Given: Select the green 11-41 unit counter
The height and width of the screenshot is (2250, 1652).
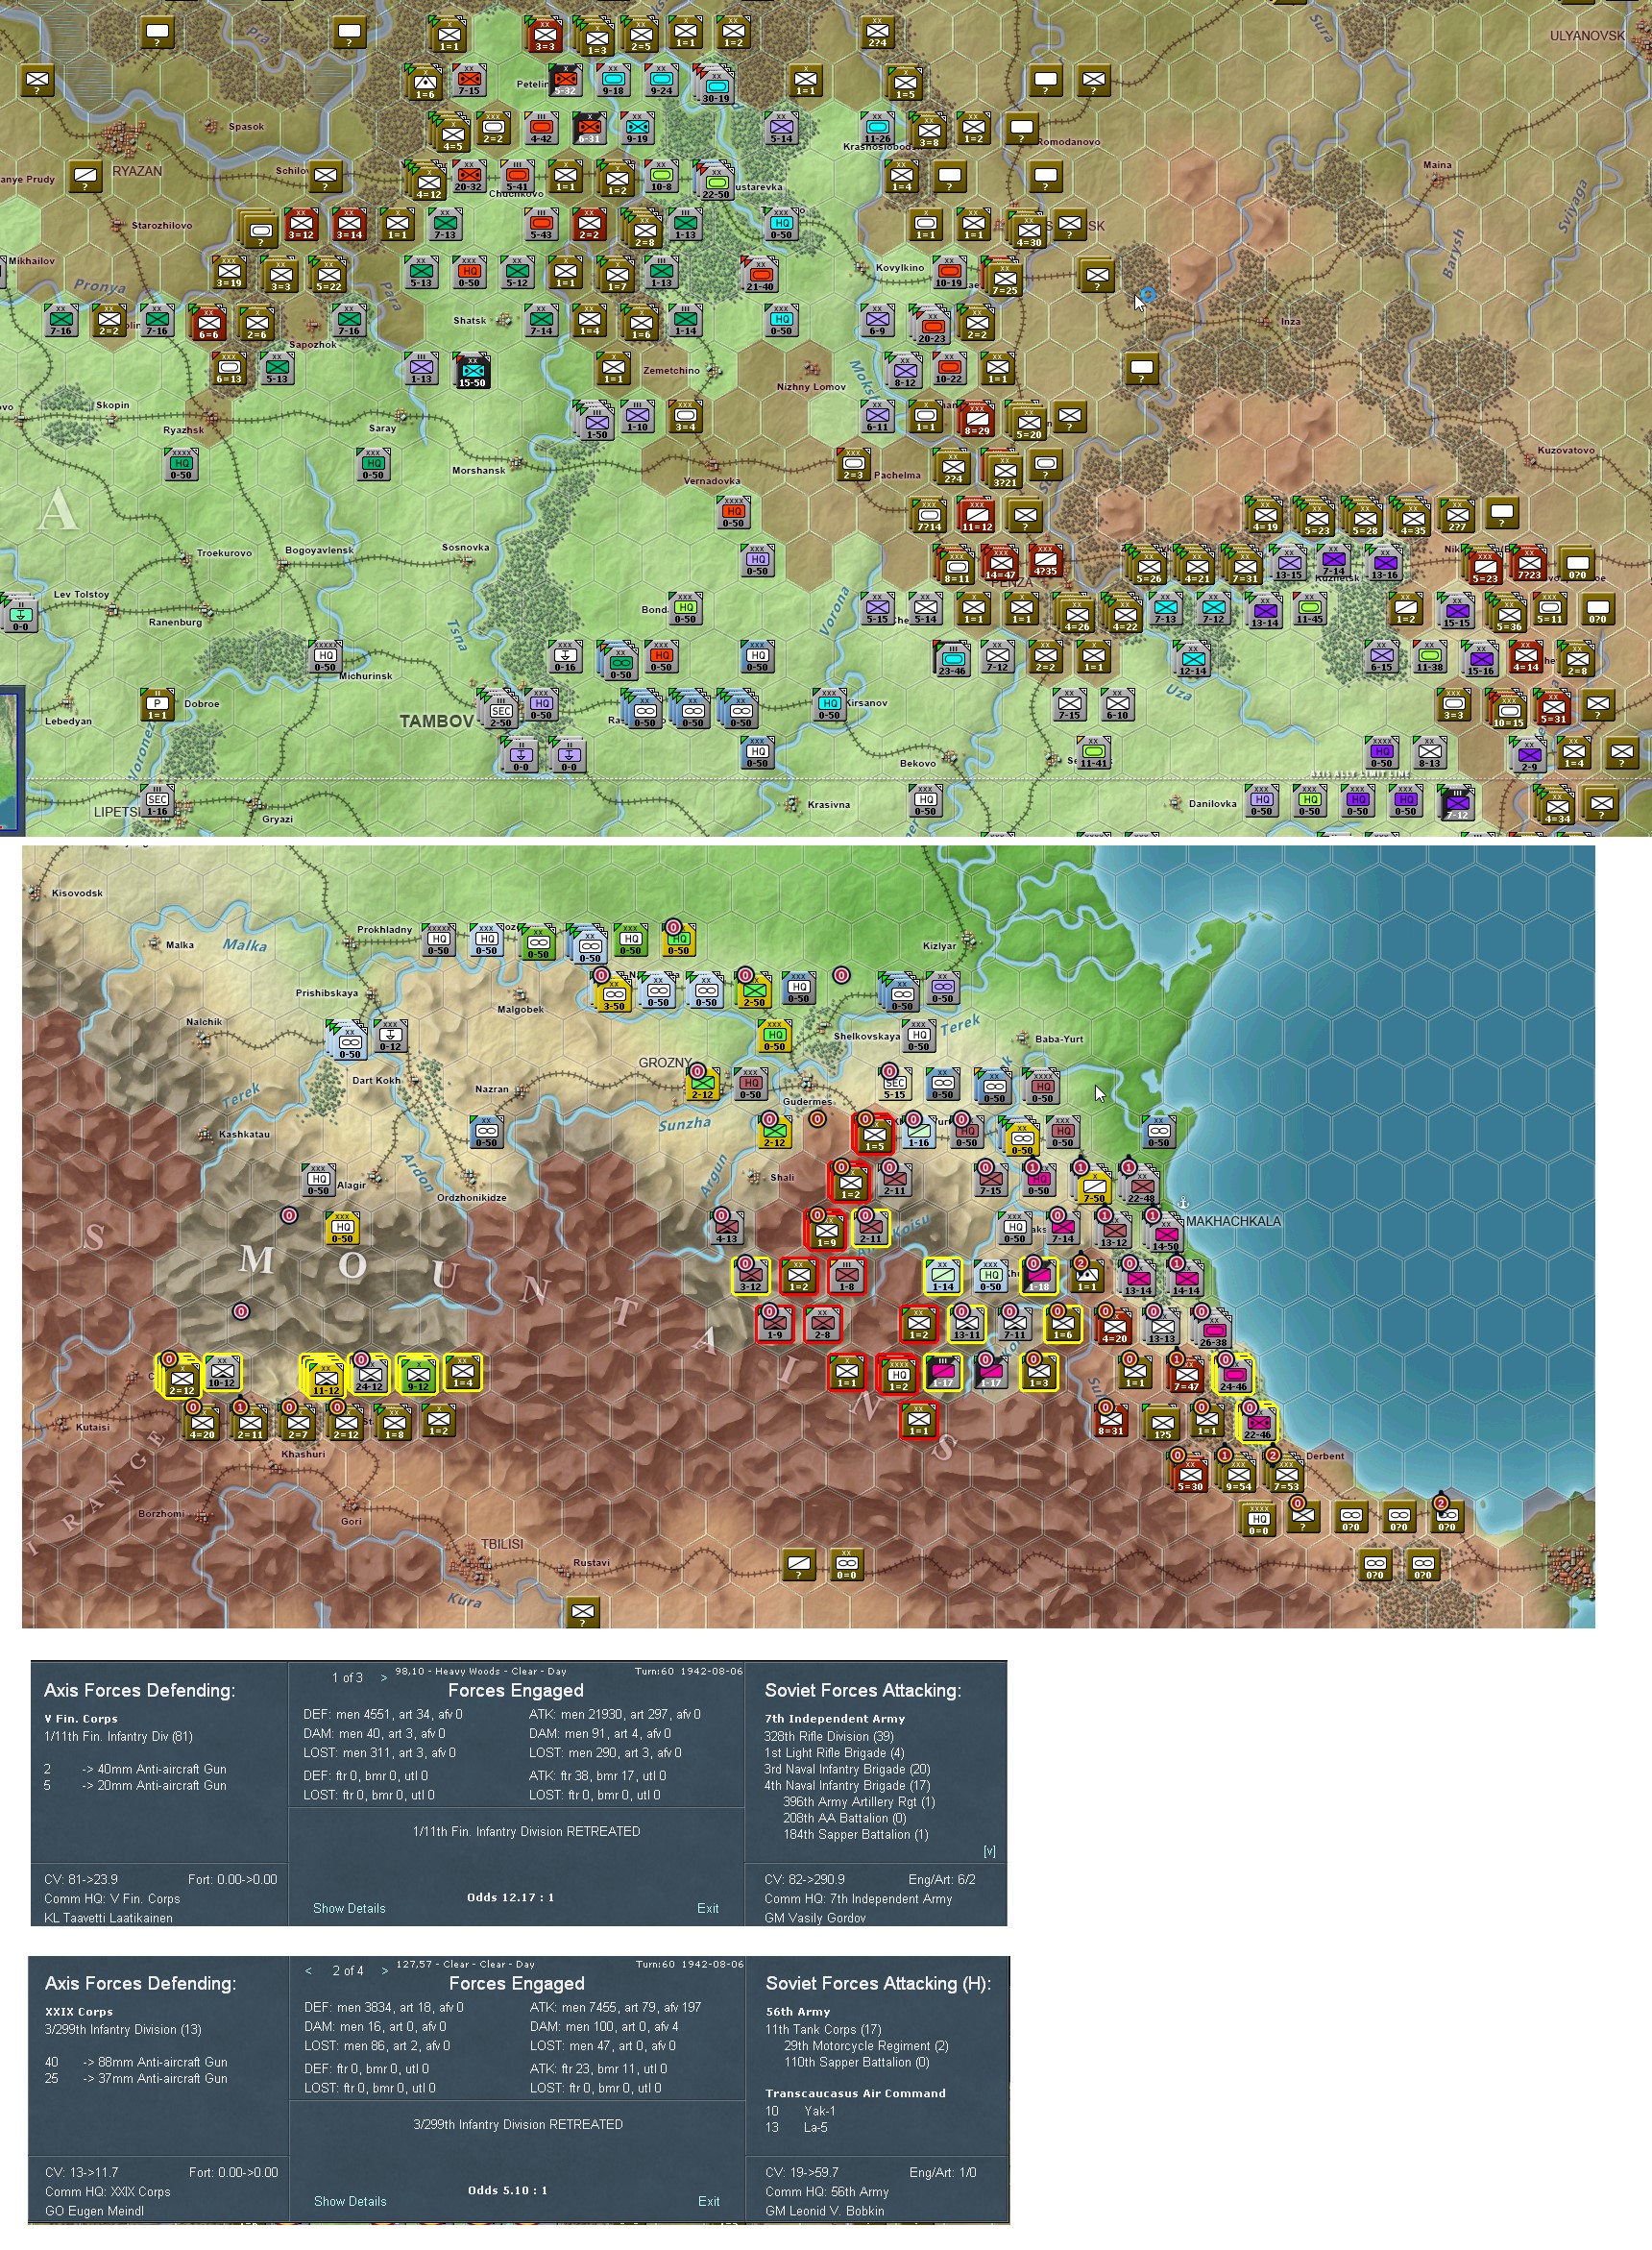Looking at the screenshot, I should tap(1094, 752).
